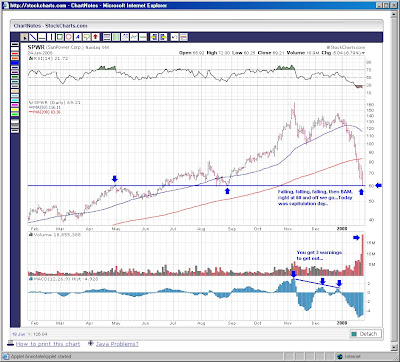Click the curved undo-style toolbar icon
Image resolution: width=400 pixels, height=362 pixels.
tap(175, 37)
